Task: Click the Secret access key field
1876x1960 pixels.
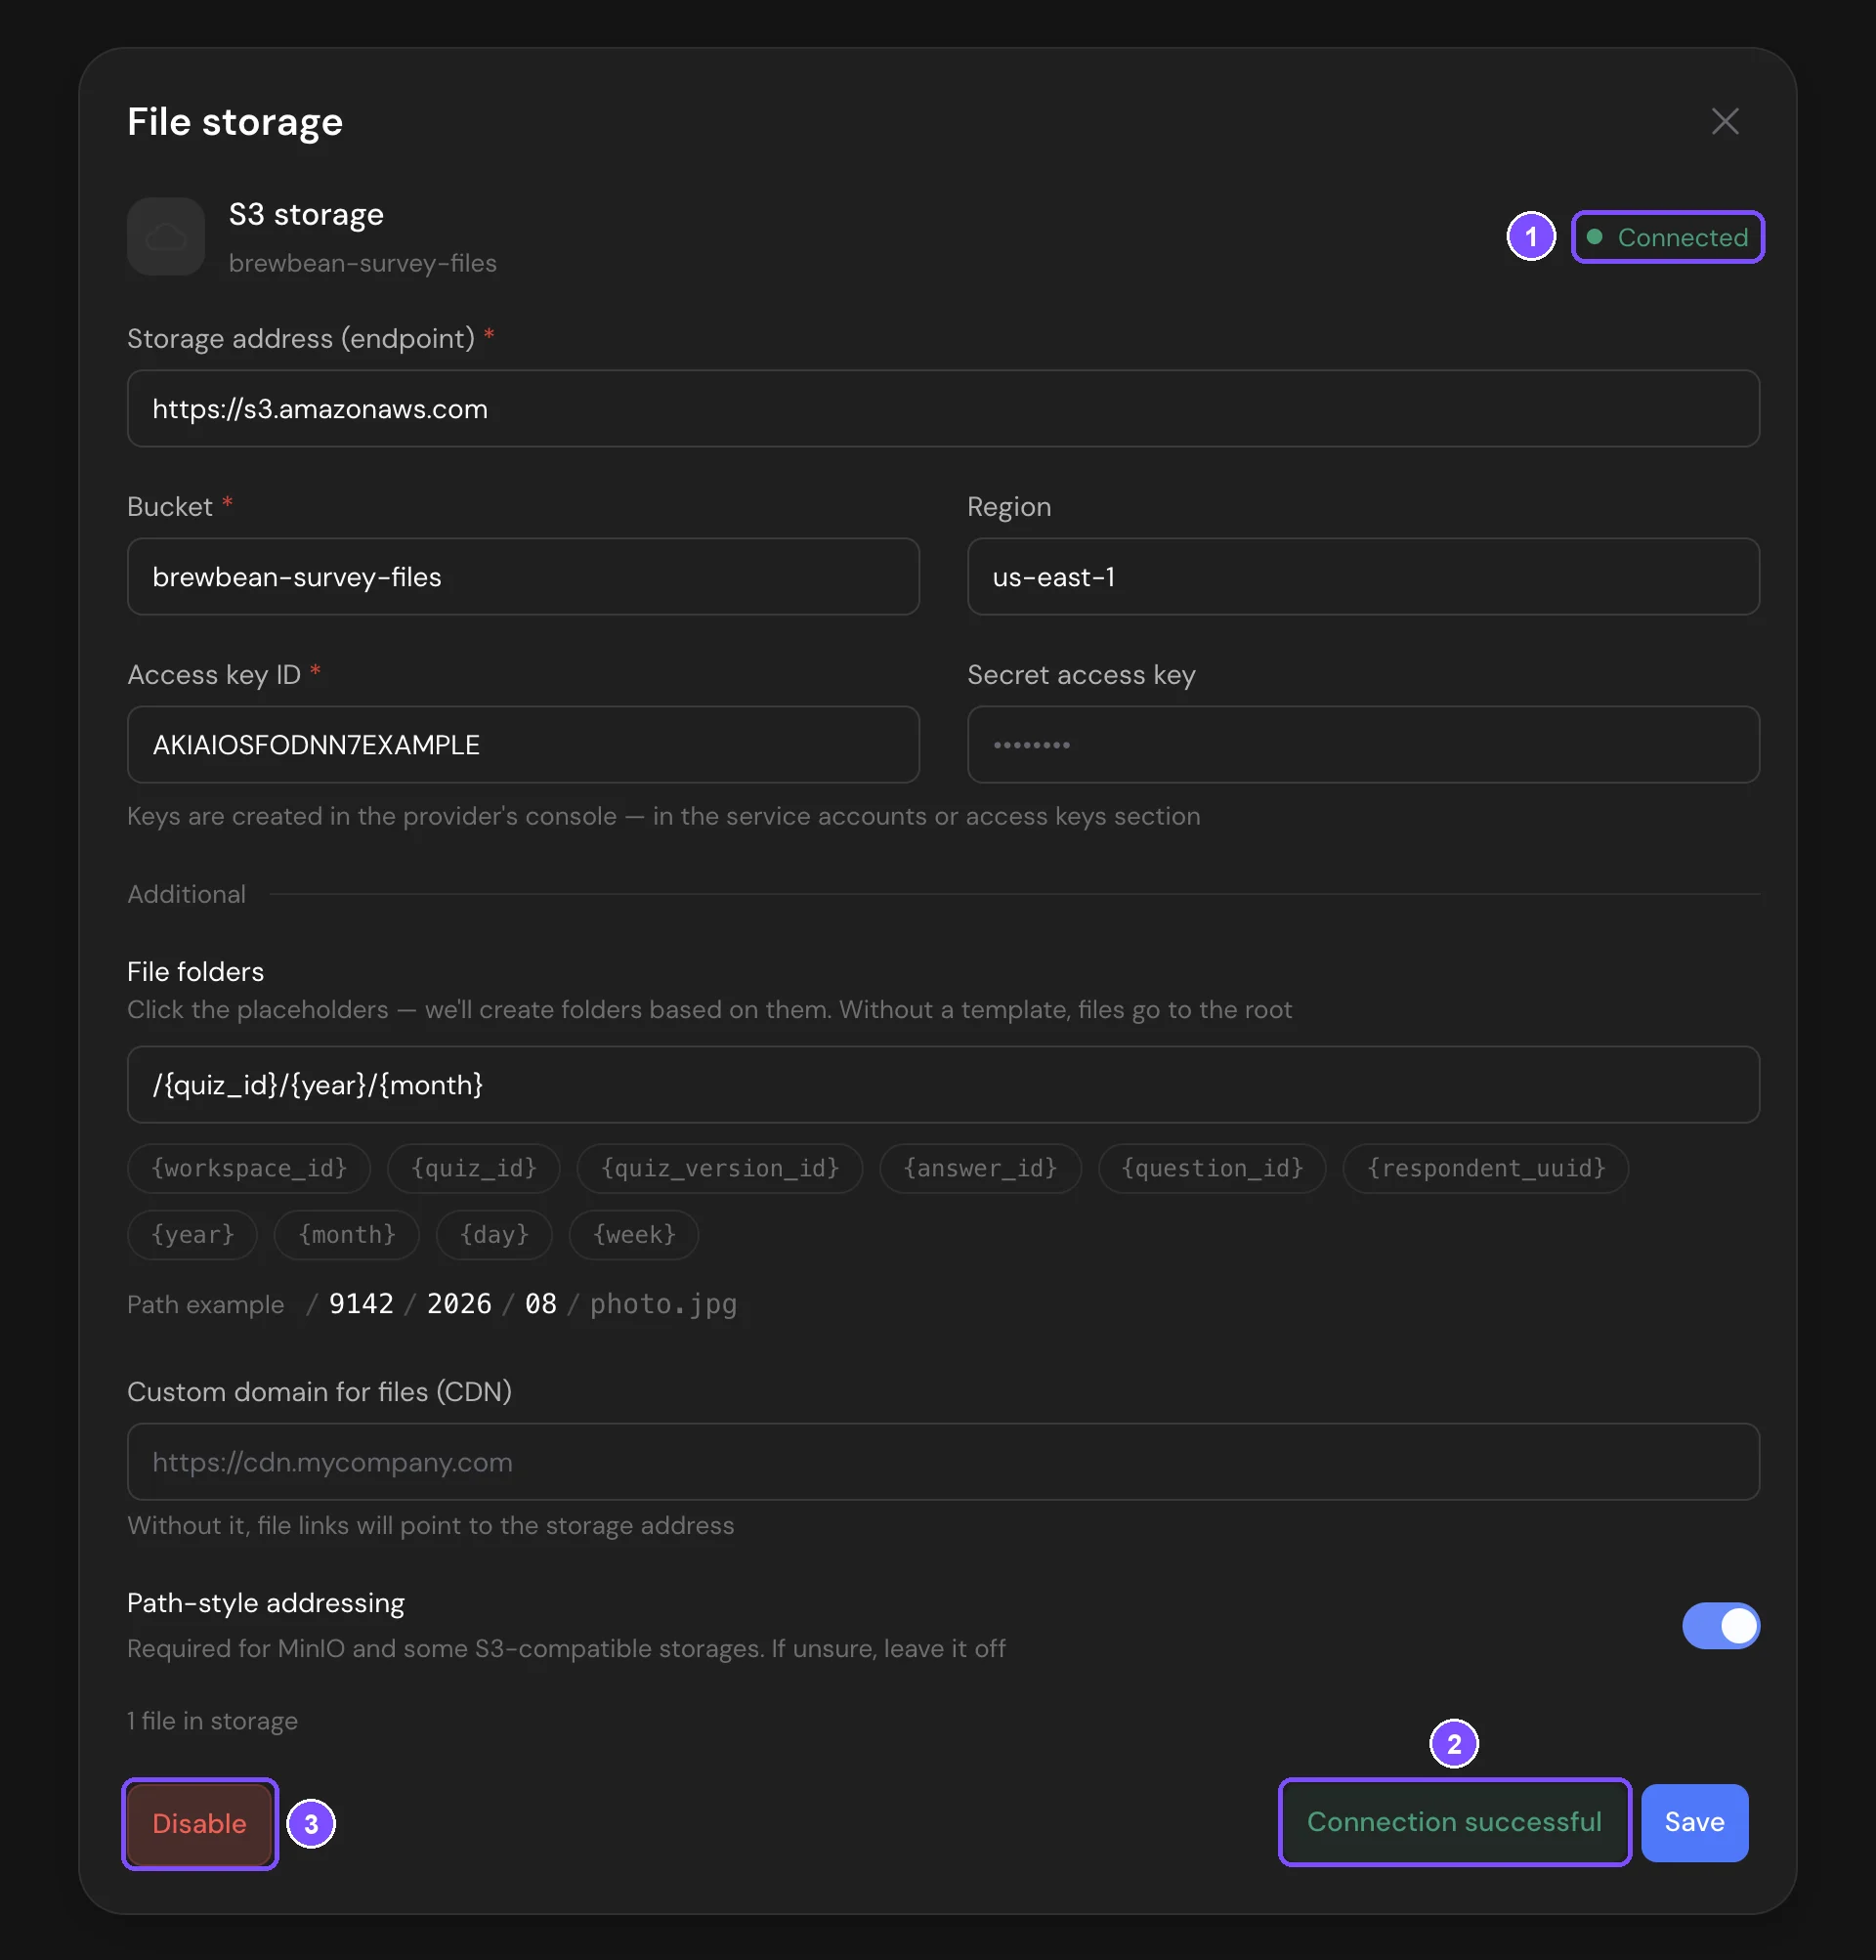Action: click(x=1362, y=744)
